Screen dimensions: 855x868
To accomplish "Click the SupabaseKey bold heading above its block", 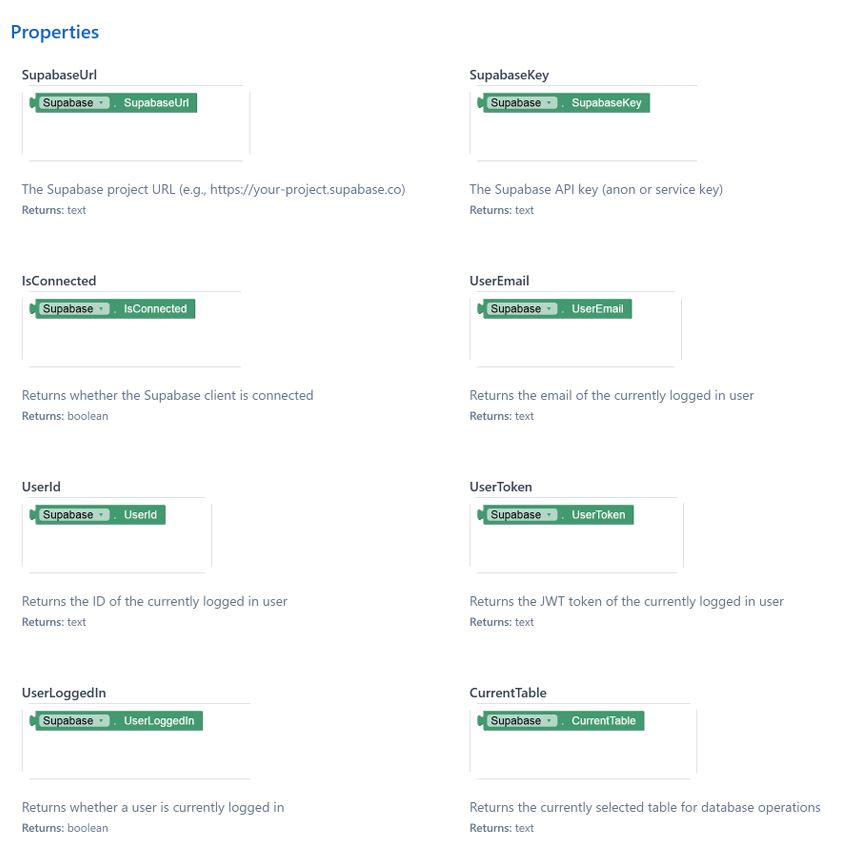I will [x=509, y=75].
